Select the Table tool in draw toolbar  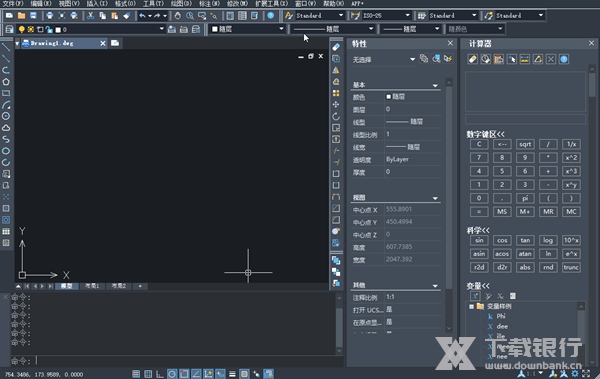(6, 231)
